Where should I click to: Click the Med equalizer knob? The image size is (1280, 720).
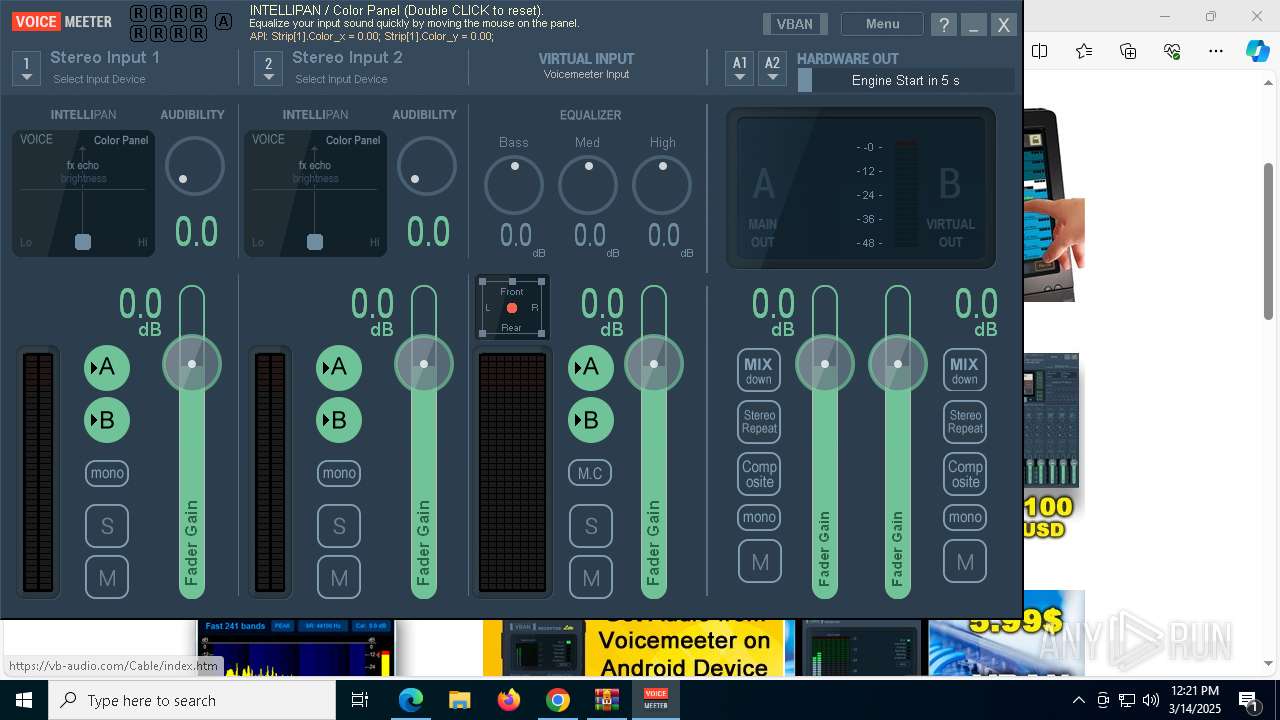click(588, 184)
